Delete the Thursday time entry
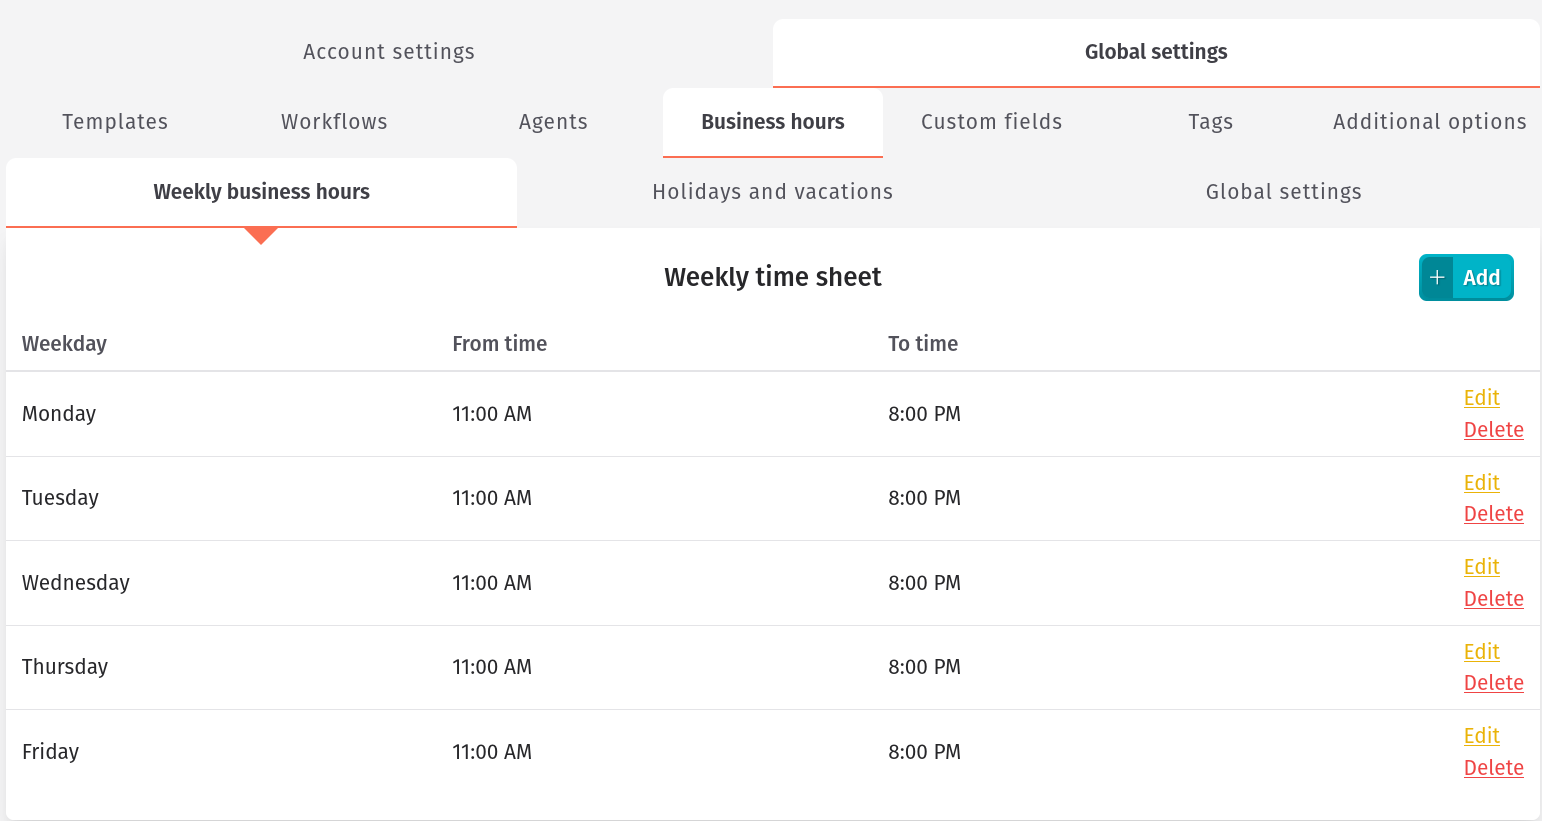1542x821 pixels. pyautogui.click(x=1494, y=683)
